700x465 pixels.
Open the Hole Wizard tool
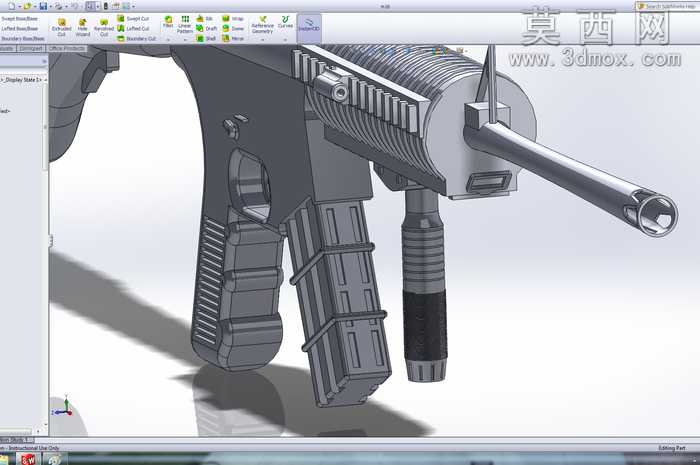pos(83,28)
